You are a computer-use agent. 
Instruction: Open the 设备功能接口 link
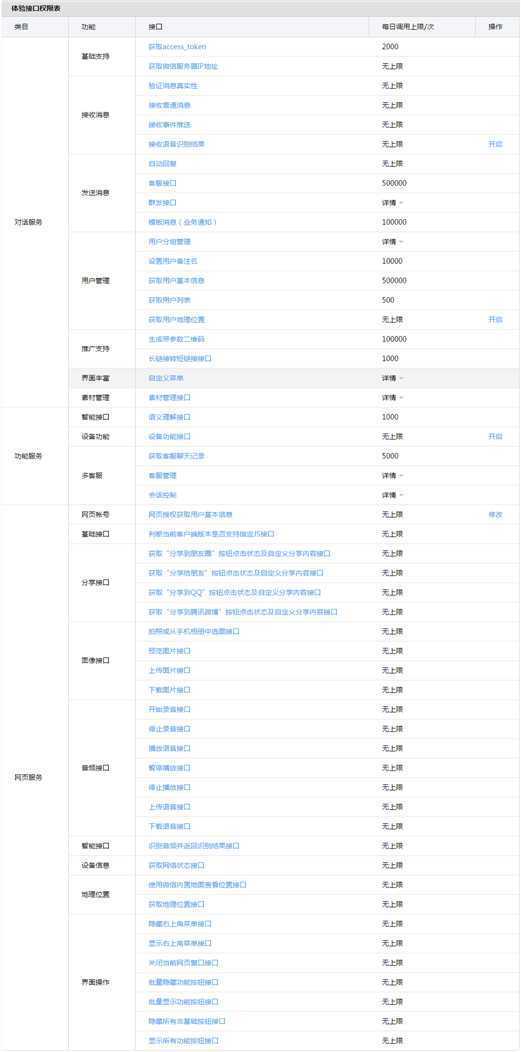(x=169, y=437)
